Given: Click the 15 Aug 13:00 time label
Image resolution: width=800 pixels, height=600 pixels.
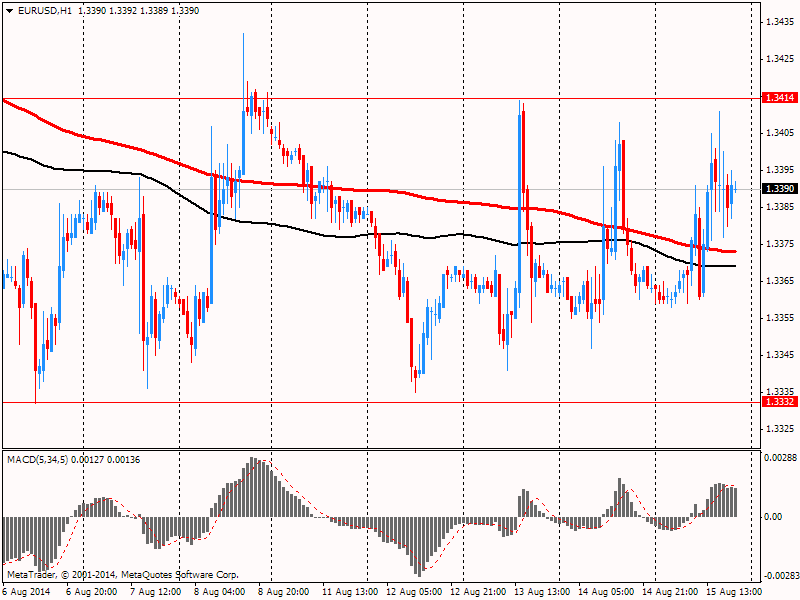Looking at the screenshot, I should tap(733, 591).
